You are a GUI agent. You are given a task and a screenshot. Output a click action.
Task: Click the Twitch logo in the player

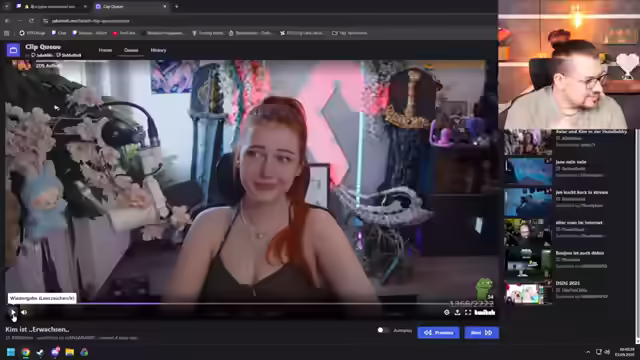tap(484, 312)
